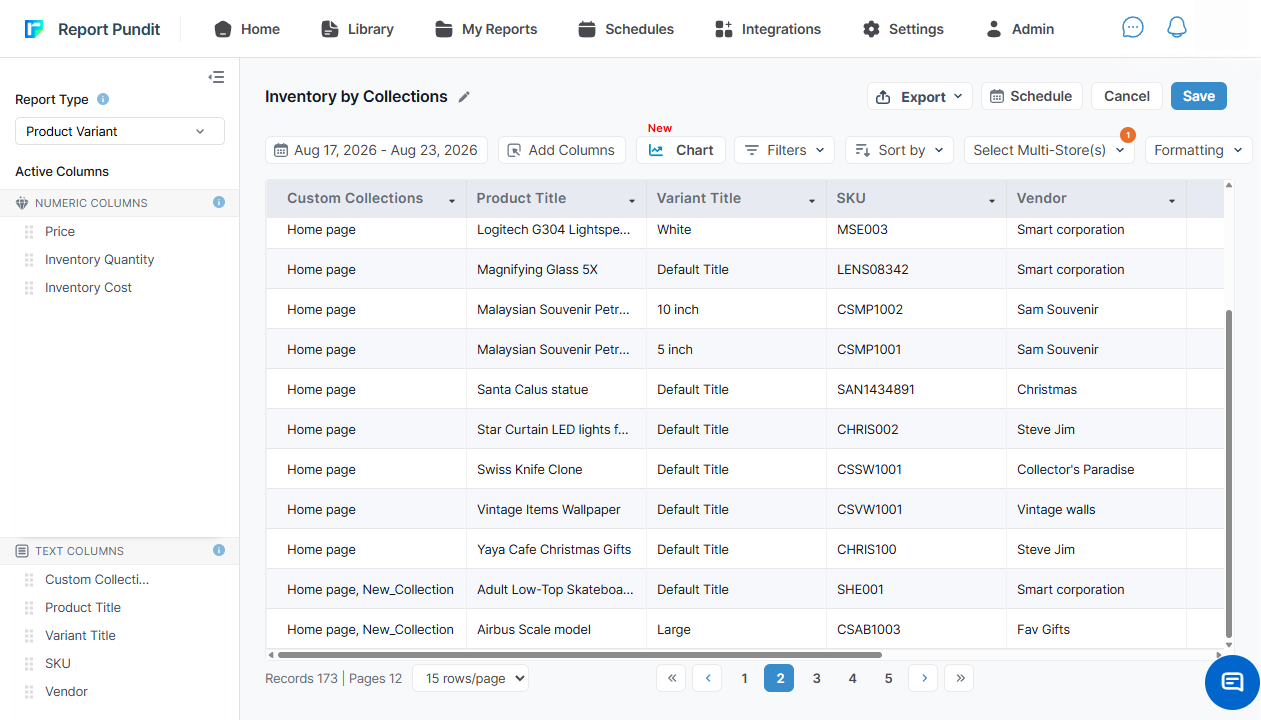This screenshot has width=1261, height=720.
Task: Go to page 5
Action: pyautogui.click(x=888, y=678)
